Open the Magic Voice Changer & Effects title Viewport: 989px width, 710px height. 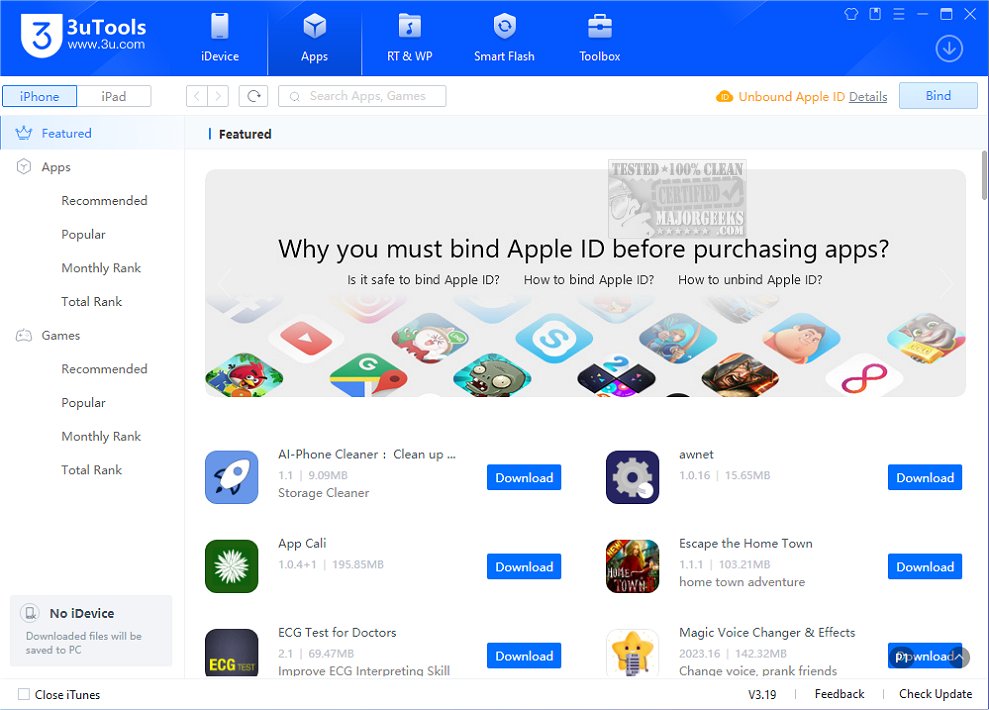767,632
